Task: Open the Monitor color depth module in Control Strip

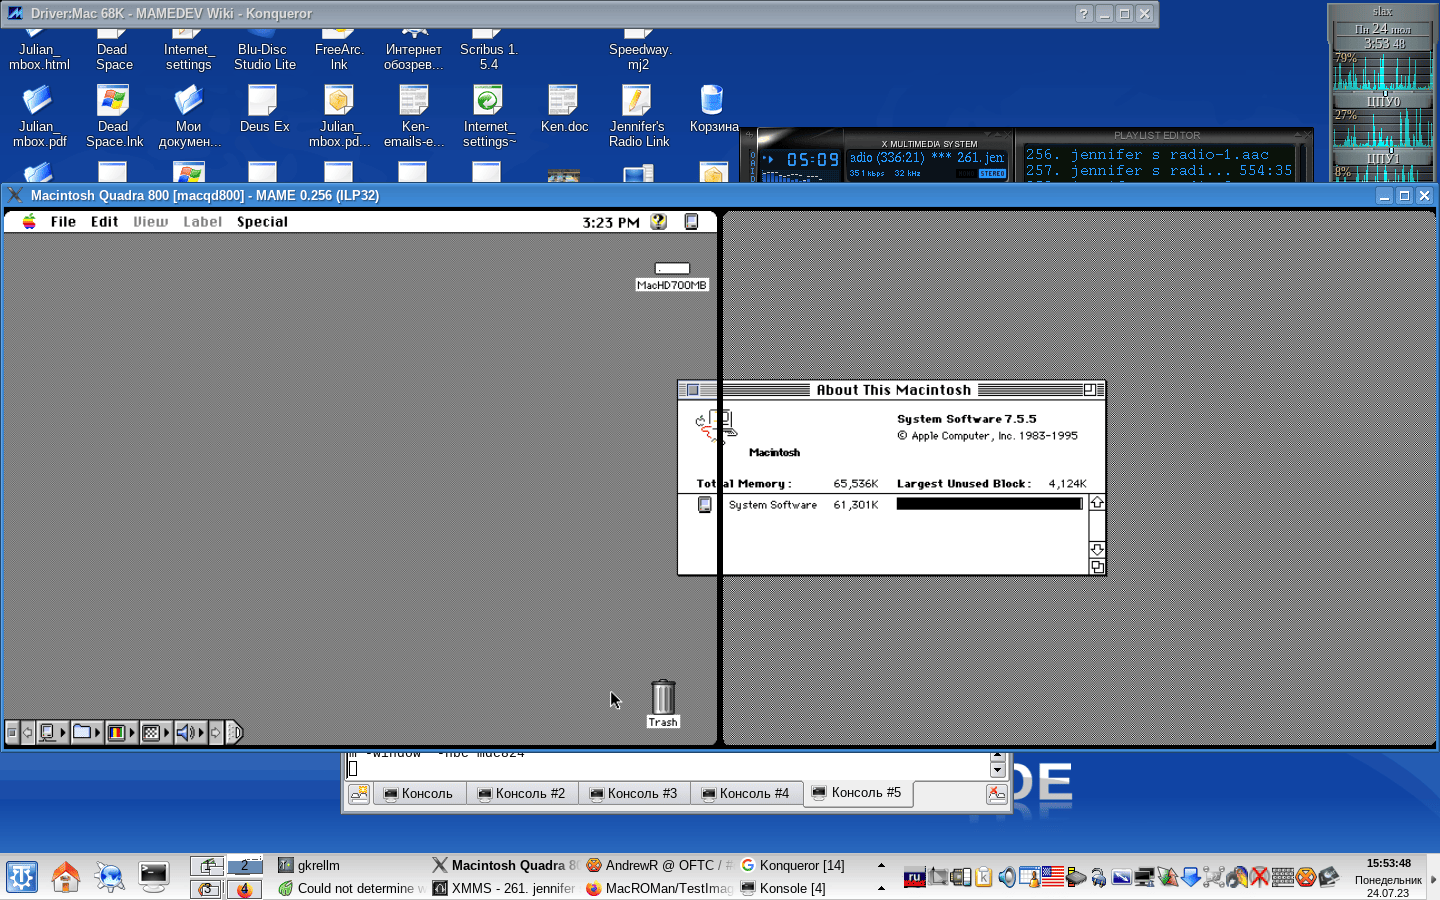Action: pos(120,733)
